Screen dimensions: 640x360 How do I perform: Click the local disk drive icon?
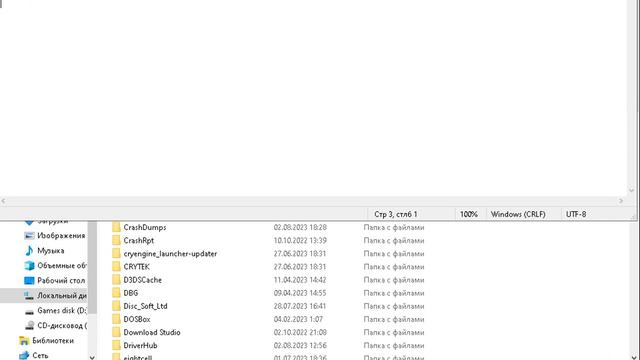coord(29,296)
